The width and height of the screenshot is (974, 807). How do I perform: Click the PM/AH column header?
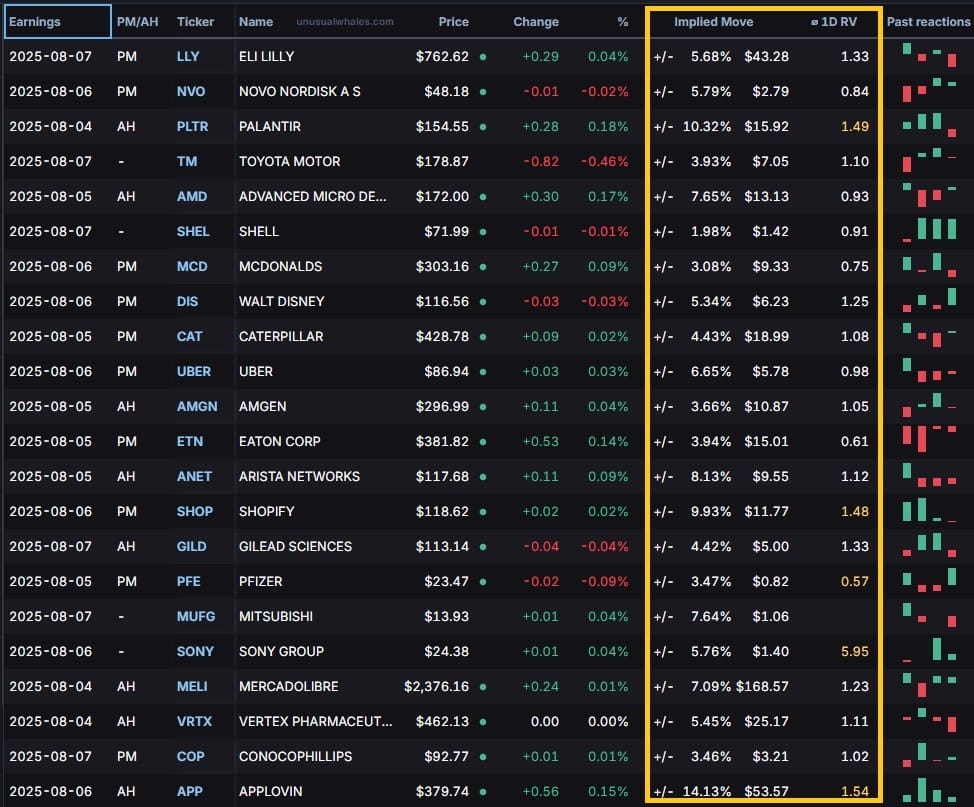point(137,22)
